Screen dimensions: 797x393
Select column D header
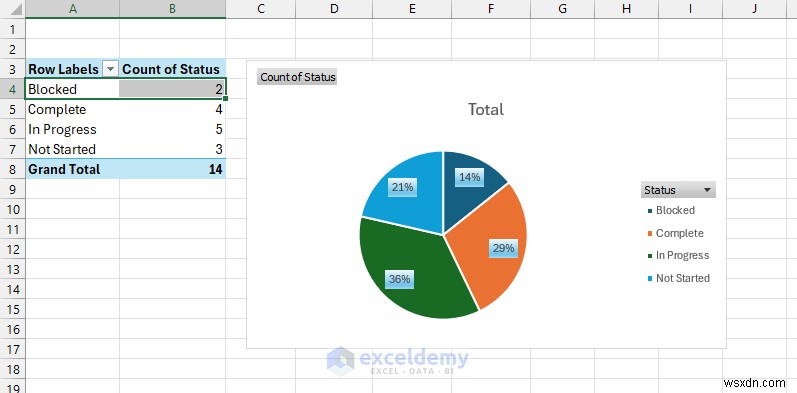click(334, 9)
